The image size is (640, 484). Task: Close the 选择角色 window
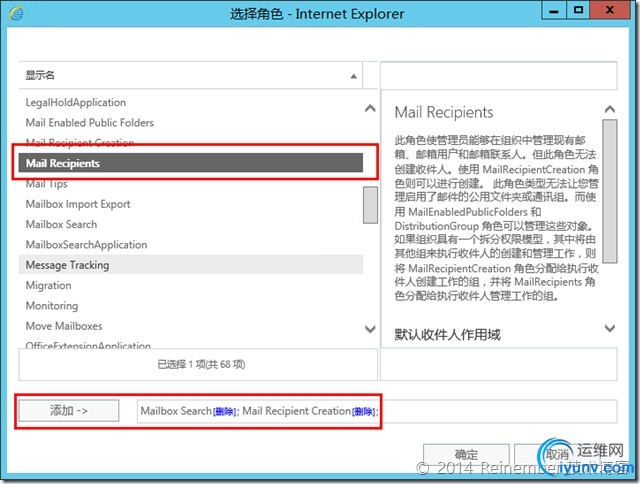tap(610, 10)
